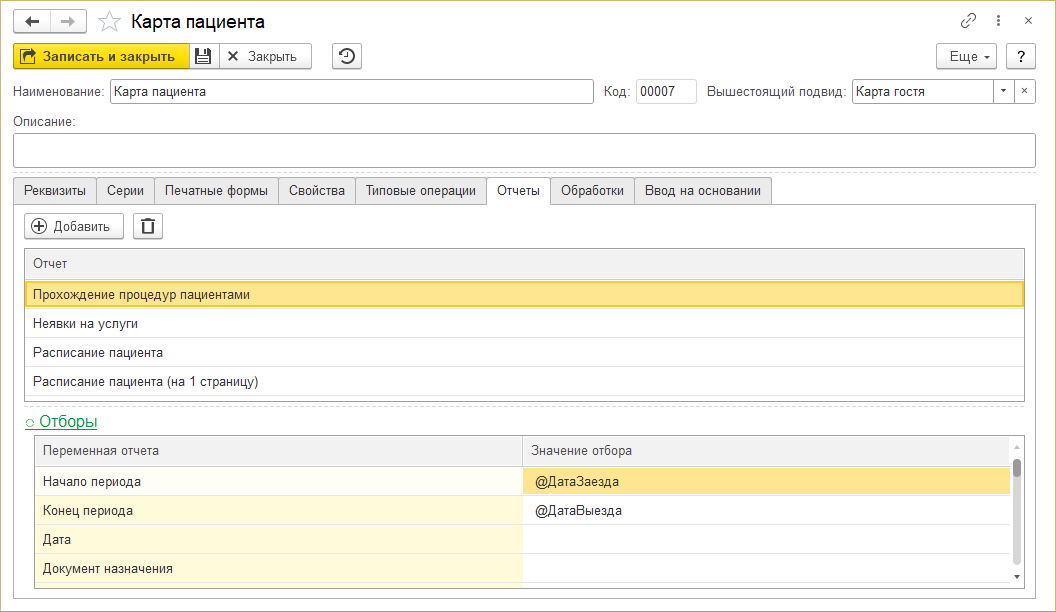Screen dimensions: 1056x612
Task: Open the Еще dropdown menu
Action: [x=966, y=56]
